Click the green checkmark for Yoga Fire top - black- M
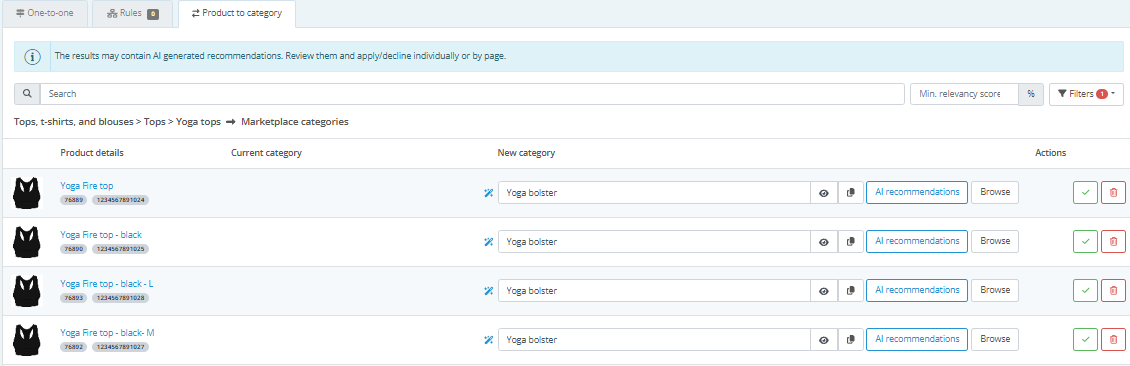The image size is (1130, 366). tap(1085, 339)
